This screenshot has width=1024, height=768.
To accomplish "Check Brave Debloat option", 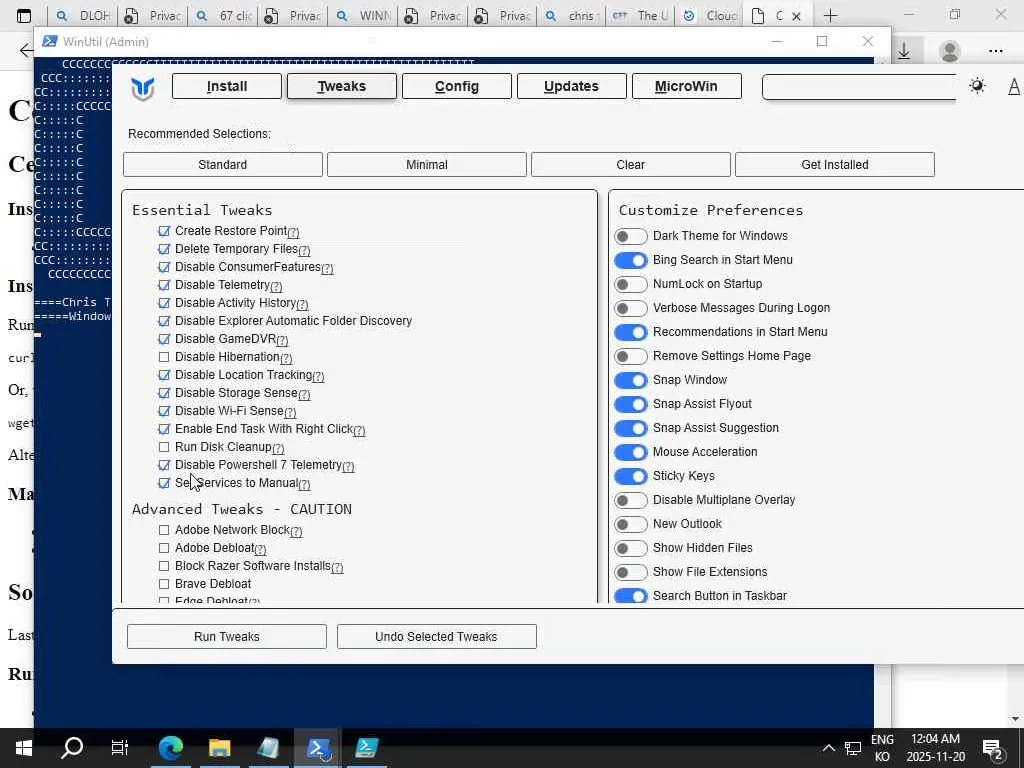I will click(x=164, y=584).
